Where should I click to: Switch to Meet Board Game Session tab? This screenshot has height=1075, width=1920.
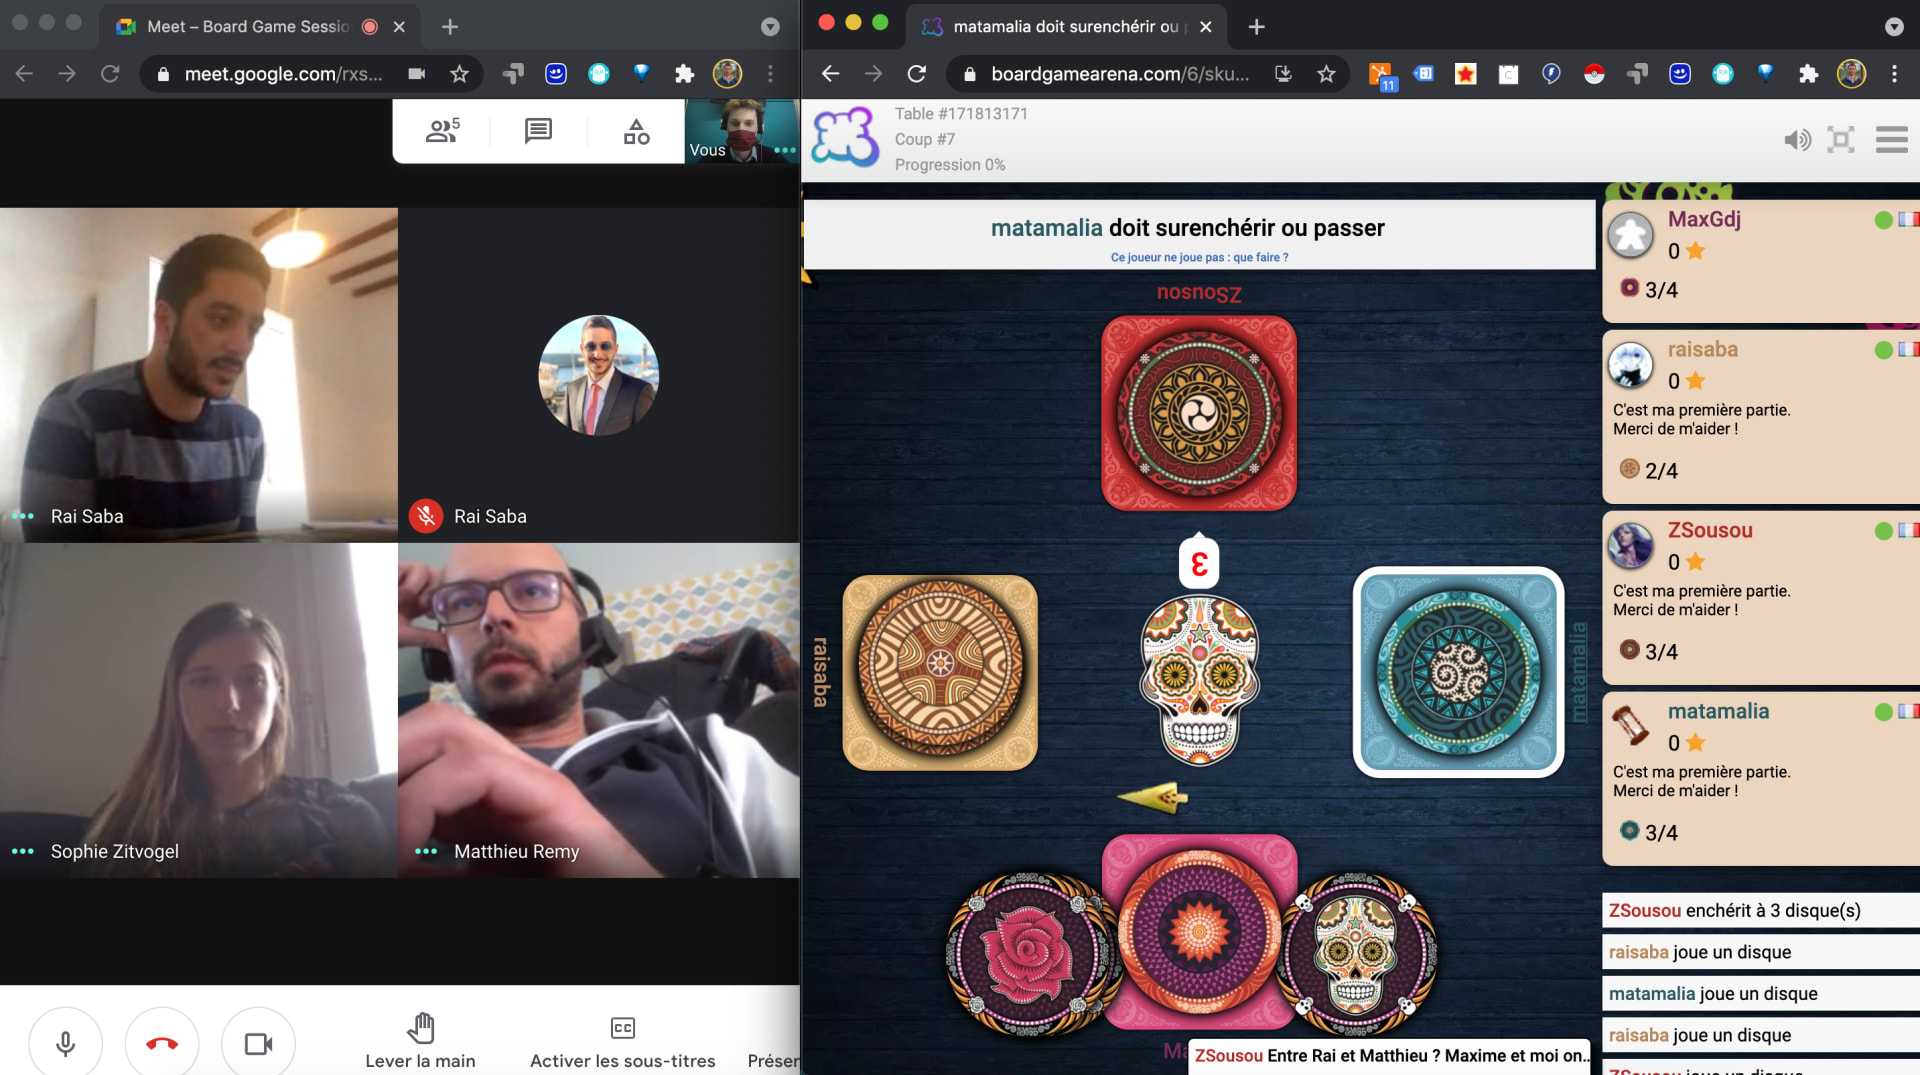pos(260,27)
